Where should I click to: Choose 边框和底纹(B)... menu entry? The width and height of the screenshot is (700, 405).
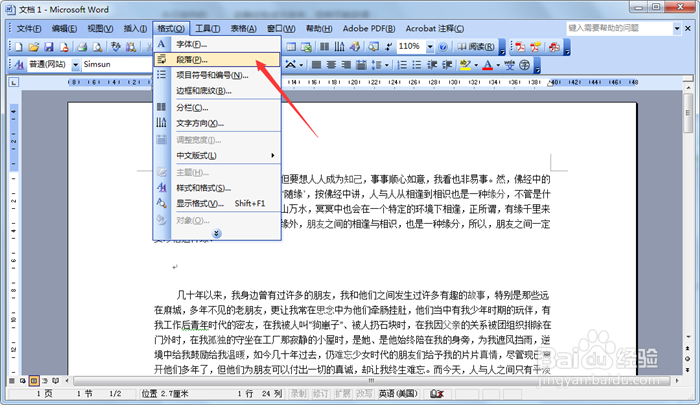217,91
